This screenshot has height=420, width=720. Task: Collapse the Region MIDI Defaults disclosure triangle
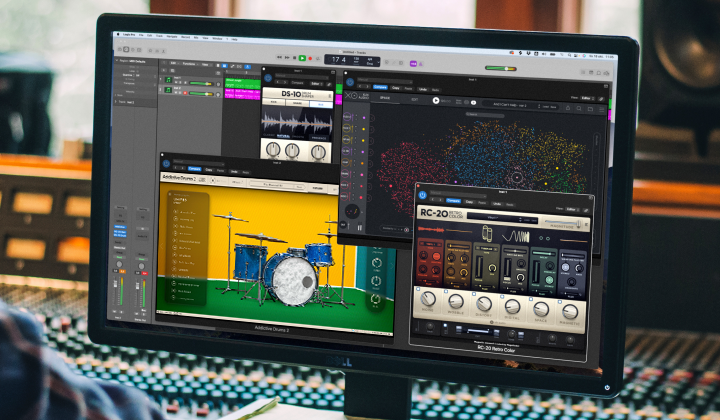tap(117, 61)
